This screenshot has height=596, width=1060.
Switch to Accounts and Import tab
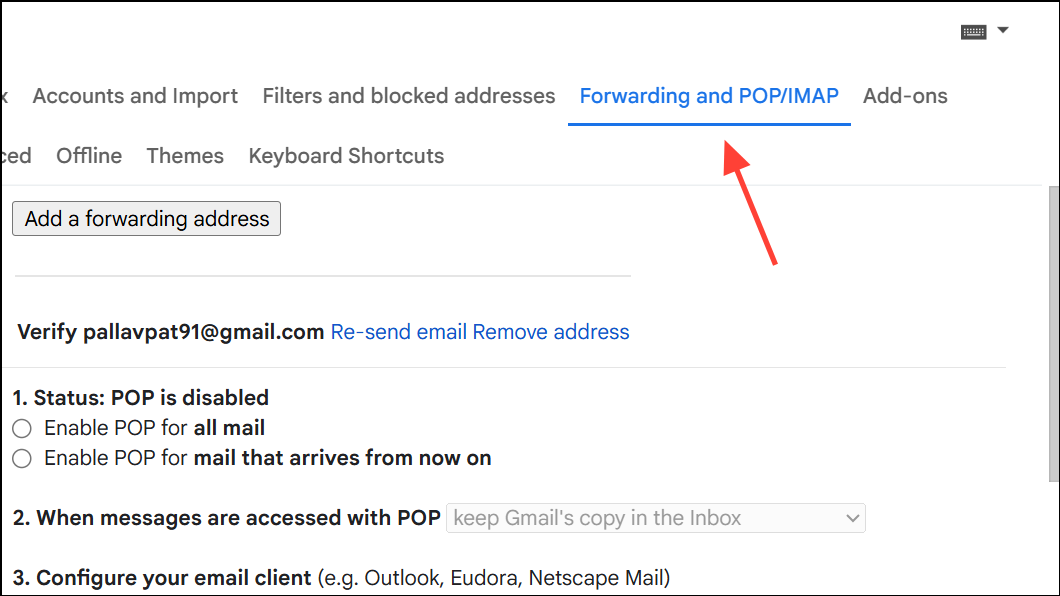135,96
